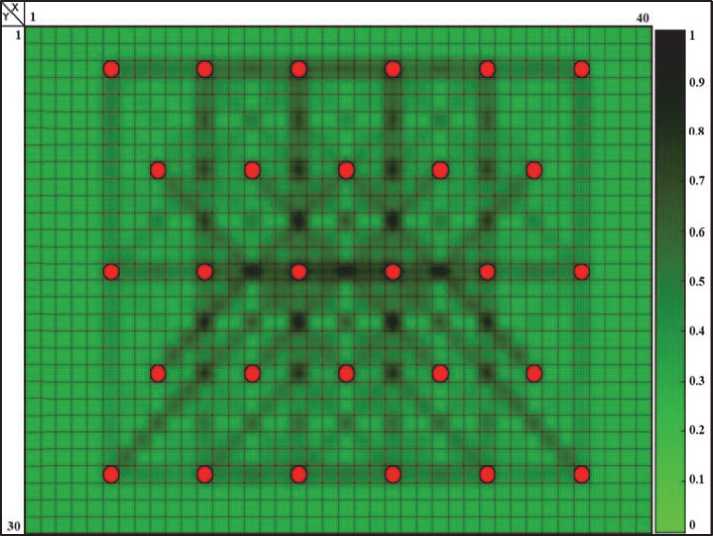This screenshot has width=713, height=536.
Task: Select the top-right corner red marker
Action: point(582,69)
